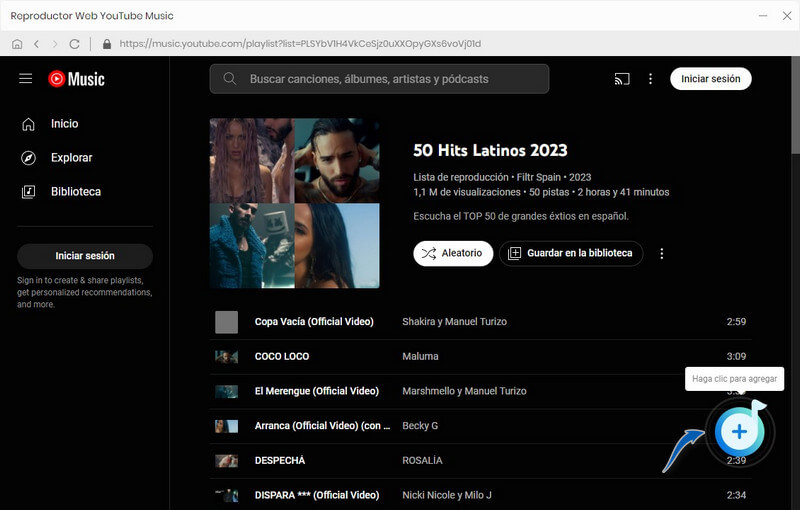The width and height of the screenshot is (800, 510).
Task: Open artist Shakira y Manuel Turizo
Action: point(454,322)
